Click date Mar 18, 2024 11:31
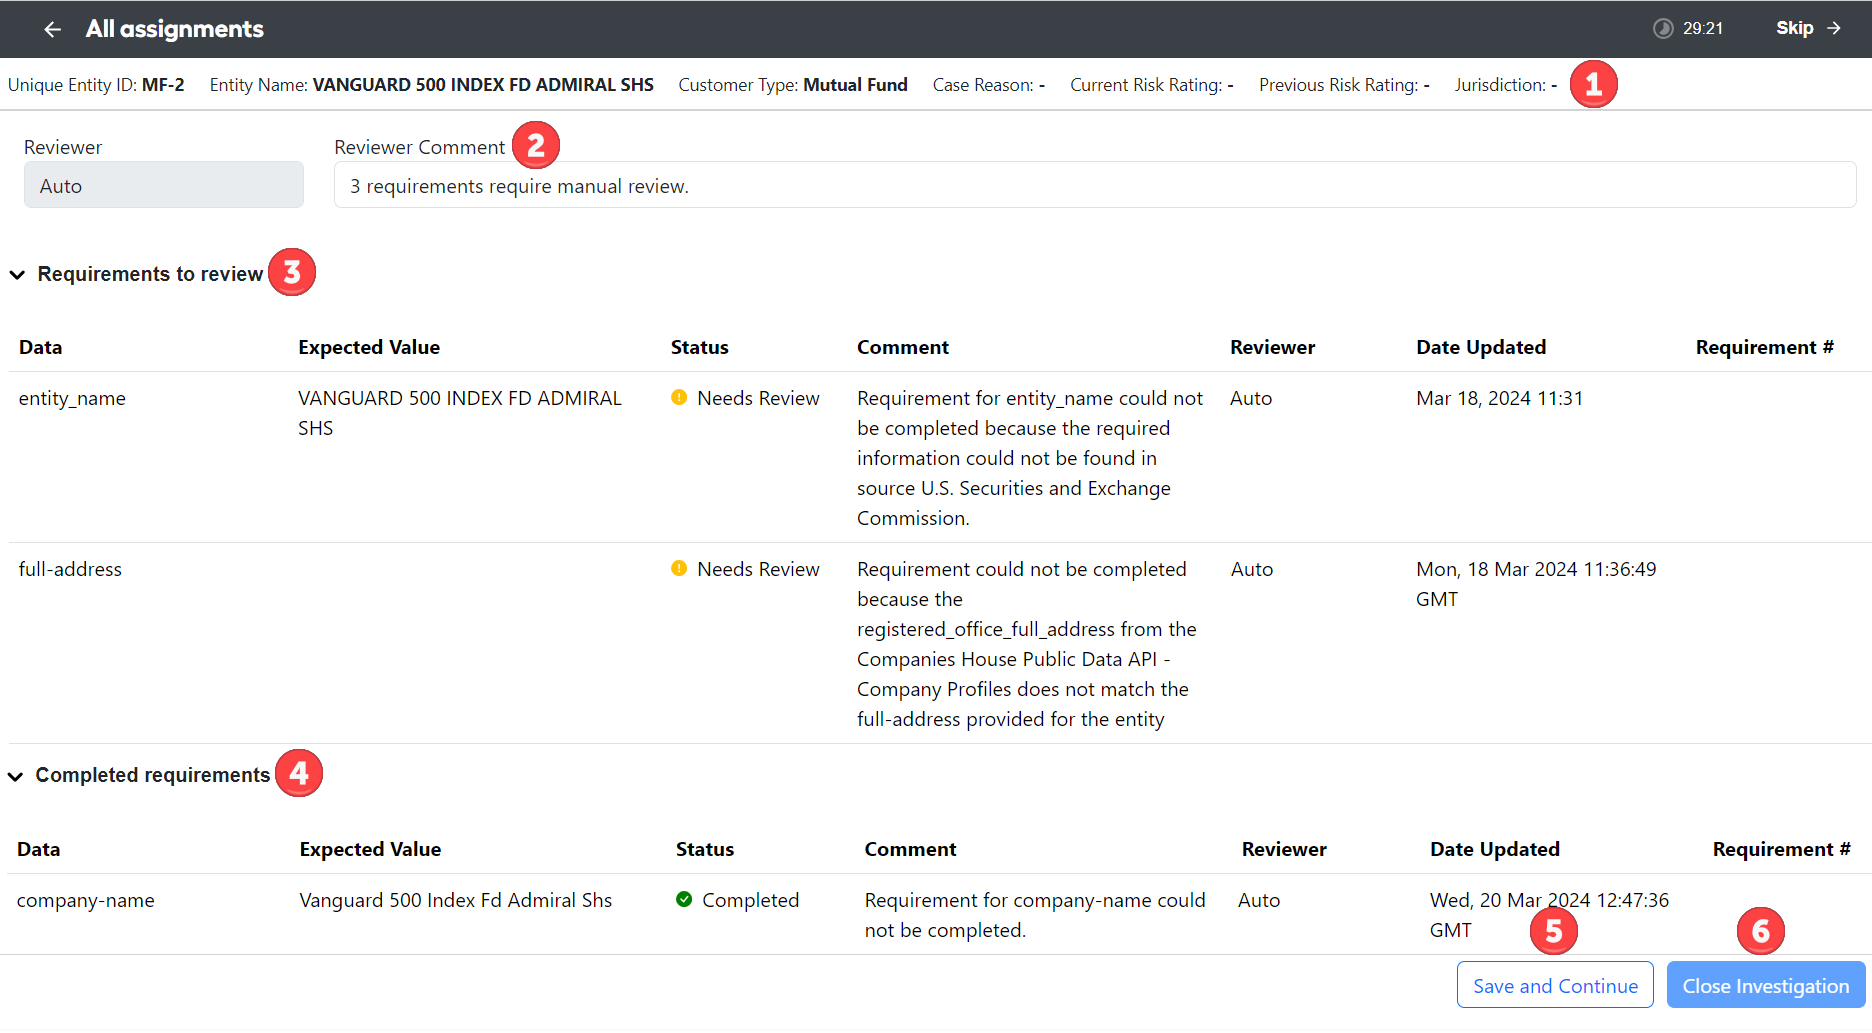 (1500, 398)
